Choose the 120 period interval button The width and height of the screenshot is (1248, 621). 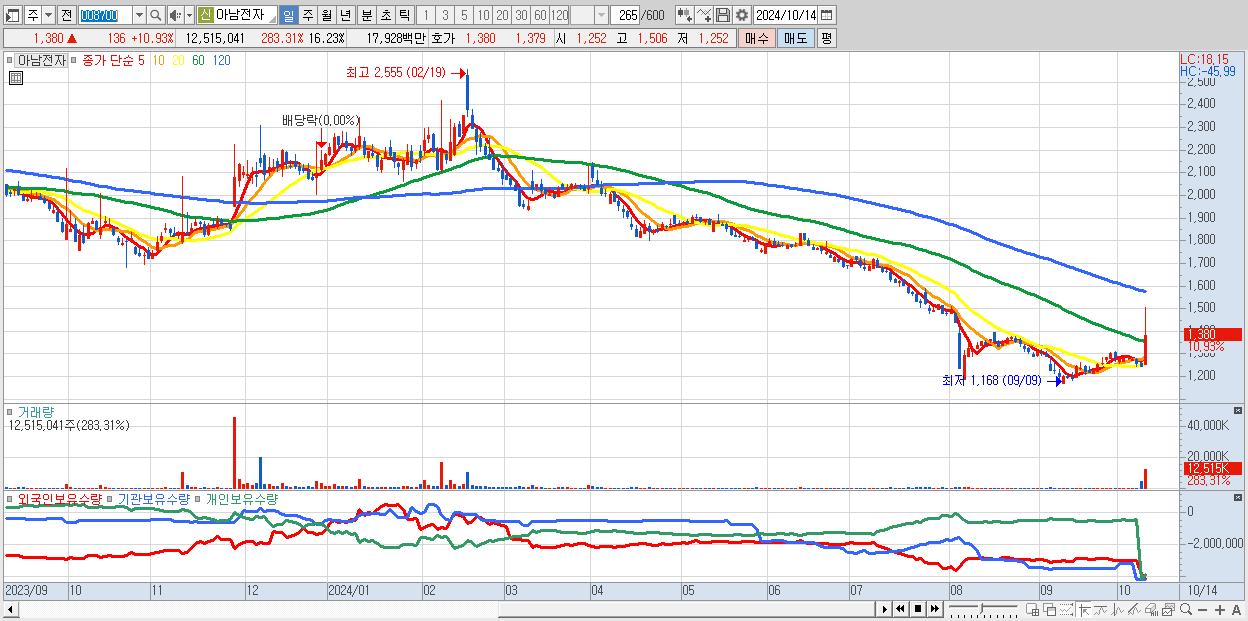(x=559, y=15)
